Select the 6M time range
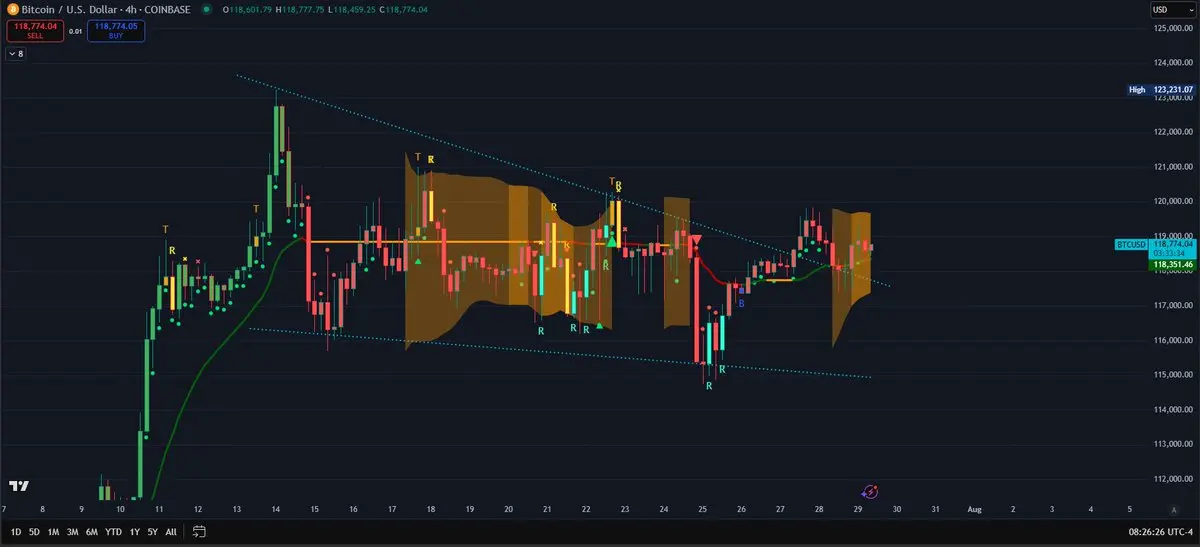Viewport: 1200px width, 547px height. point(92,531)
